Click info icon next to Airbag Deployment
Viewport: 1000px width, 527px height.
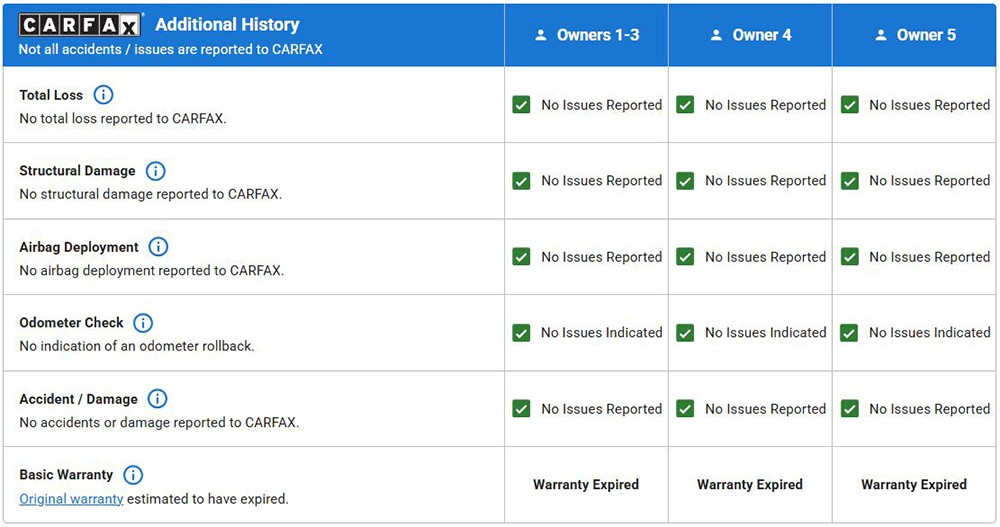pyautogui.click(x=158, y=247)
